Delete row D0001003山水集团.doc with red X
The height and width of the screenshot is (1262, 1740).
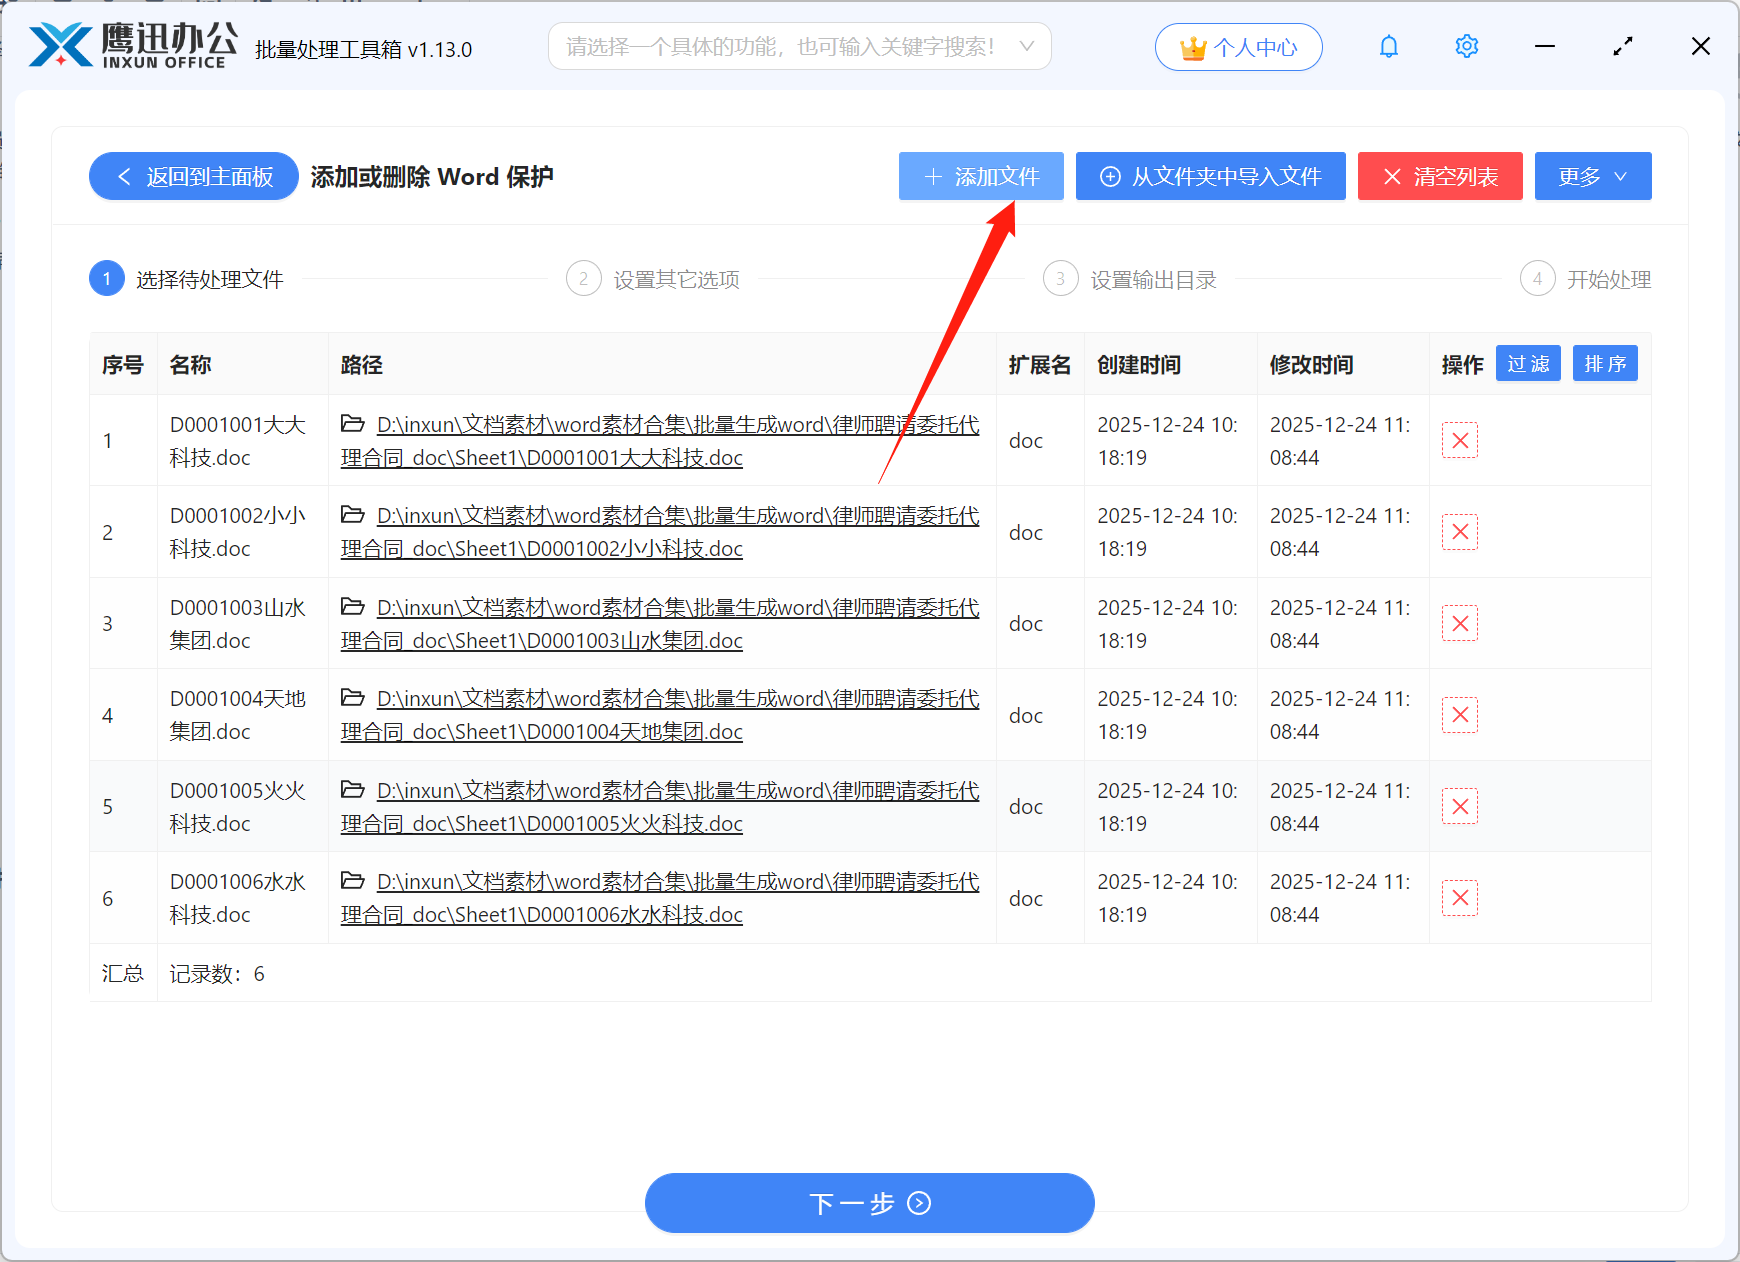point(1460,624)
